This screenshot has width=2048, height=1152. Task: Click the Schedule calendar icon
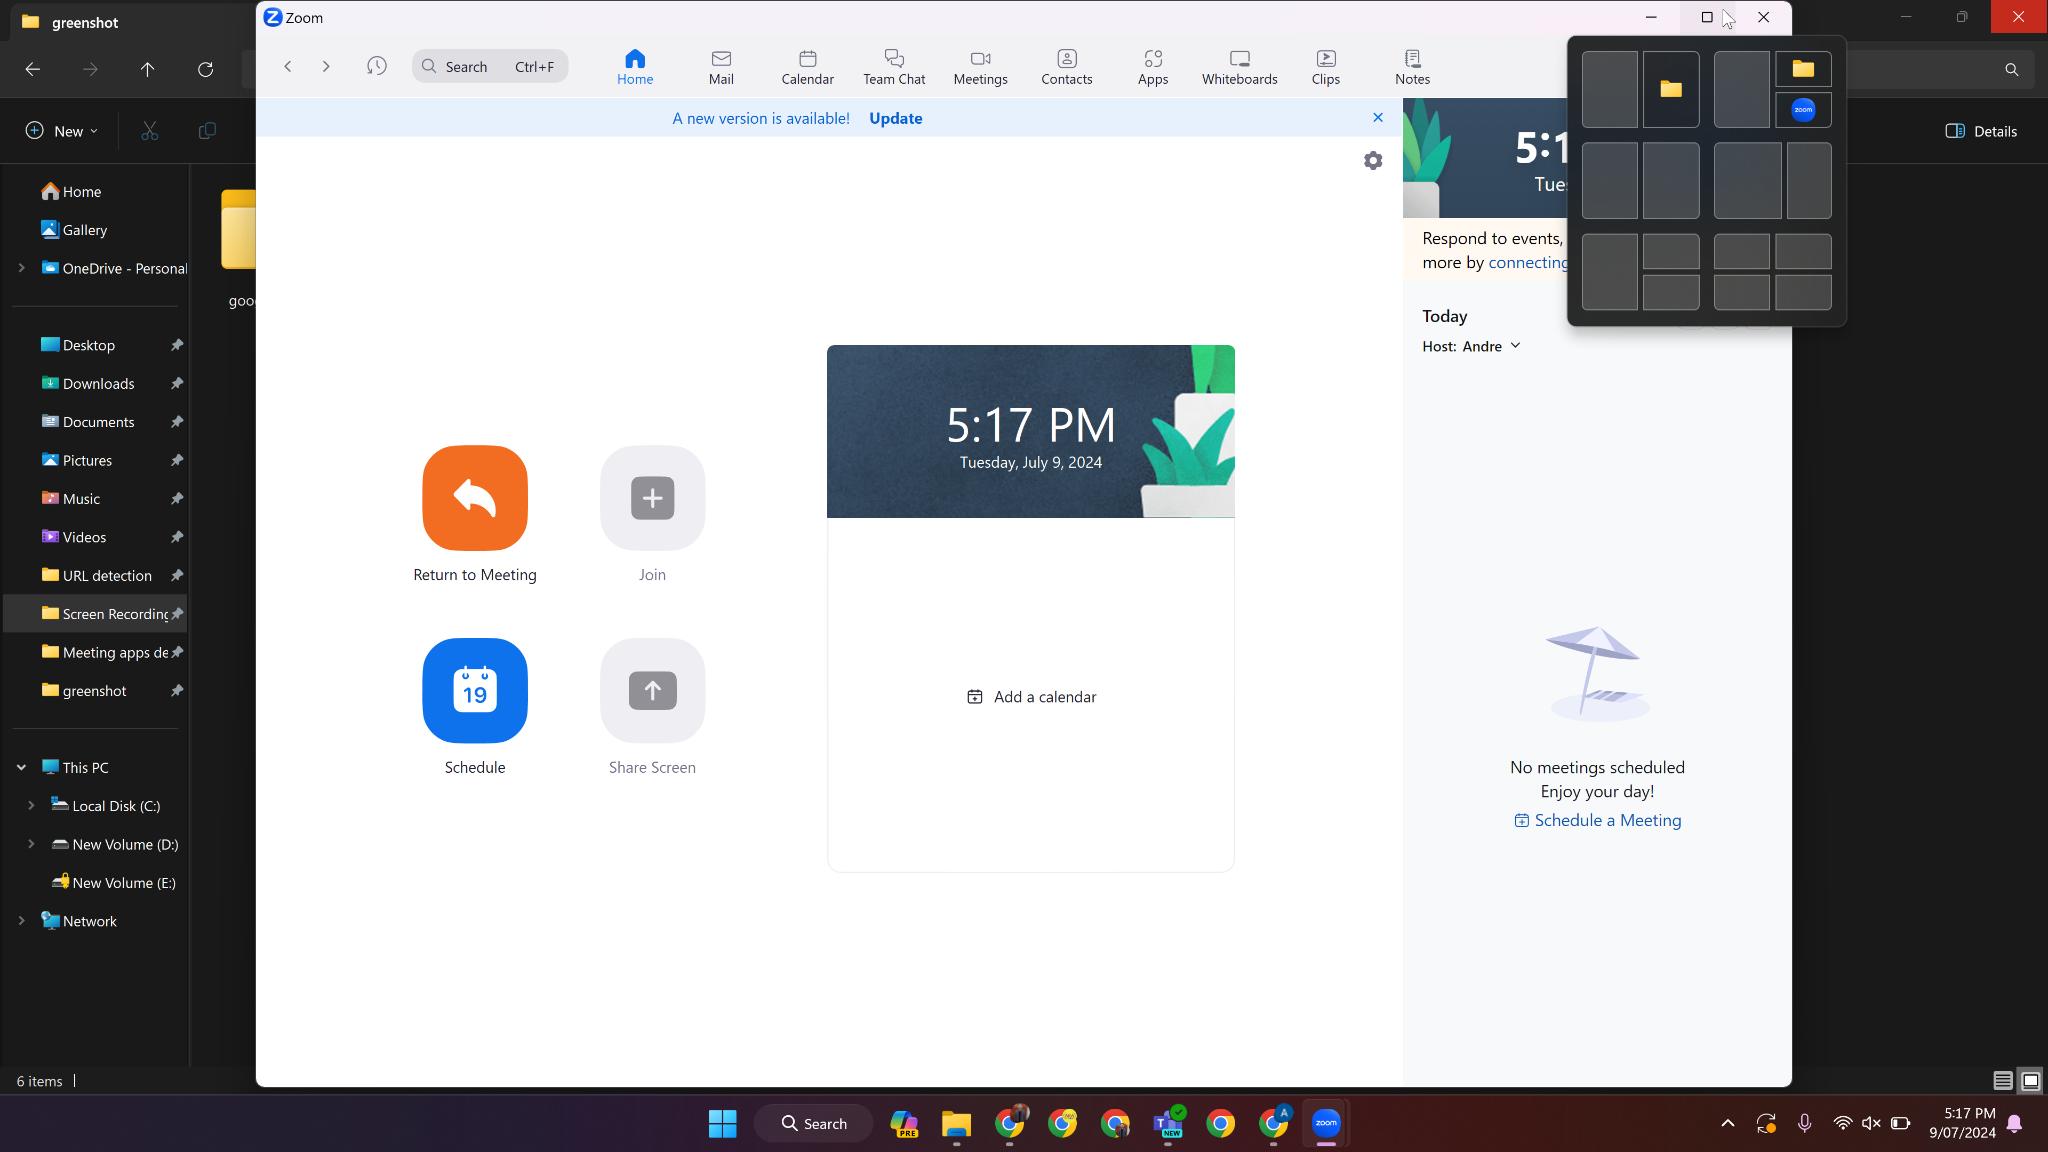coord(475,690)
